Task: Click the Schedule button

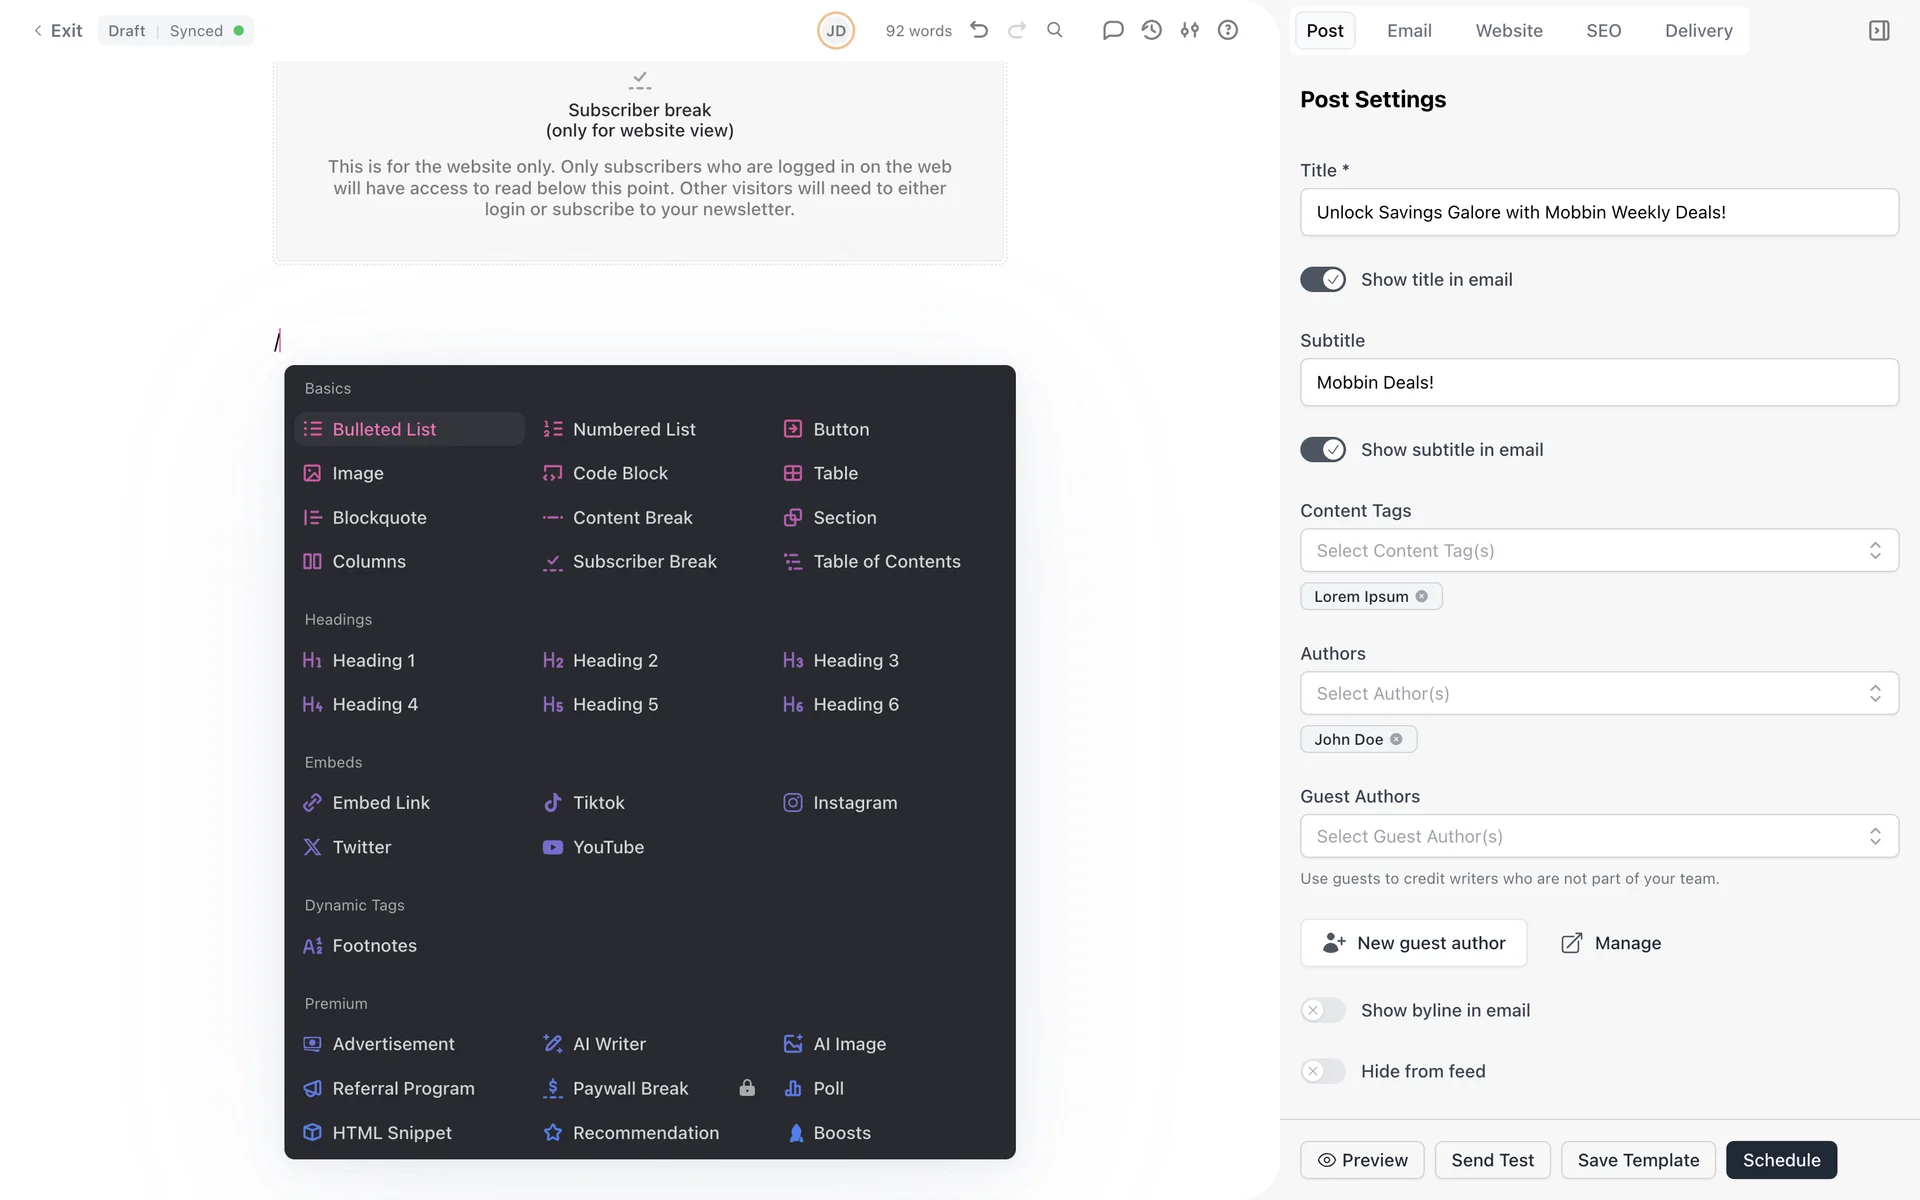Action: (1780, 1160)
